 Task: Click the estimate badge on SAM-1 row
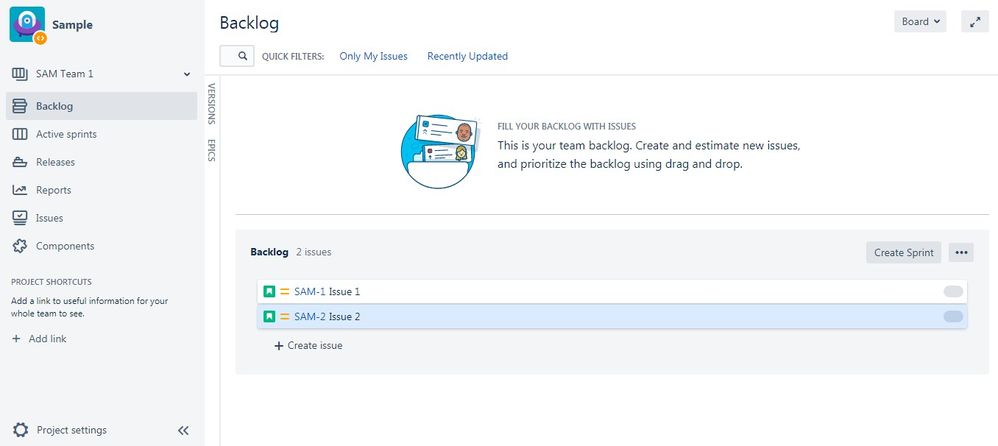click(953, 291)
